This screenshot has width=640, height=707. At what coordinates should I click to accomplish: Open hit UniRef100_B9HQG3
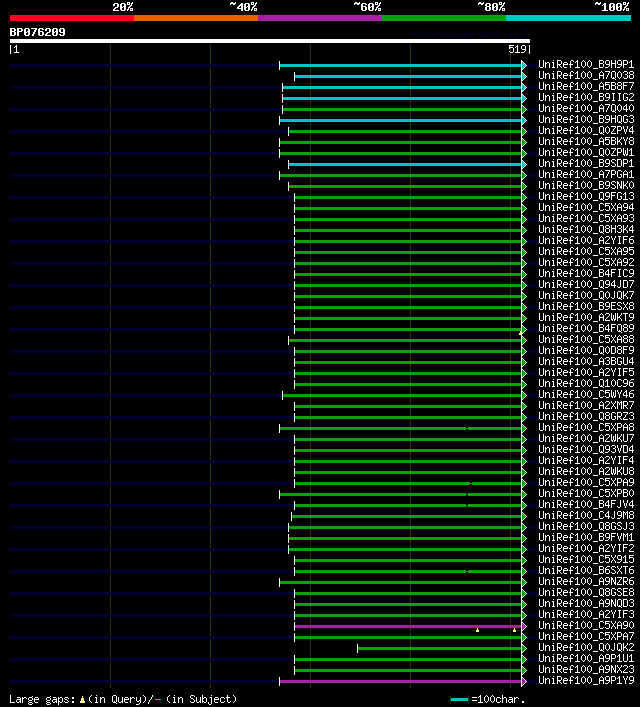pos(586,119)
